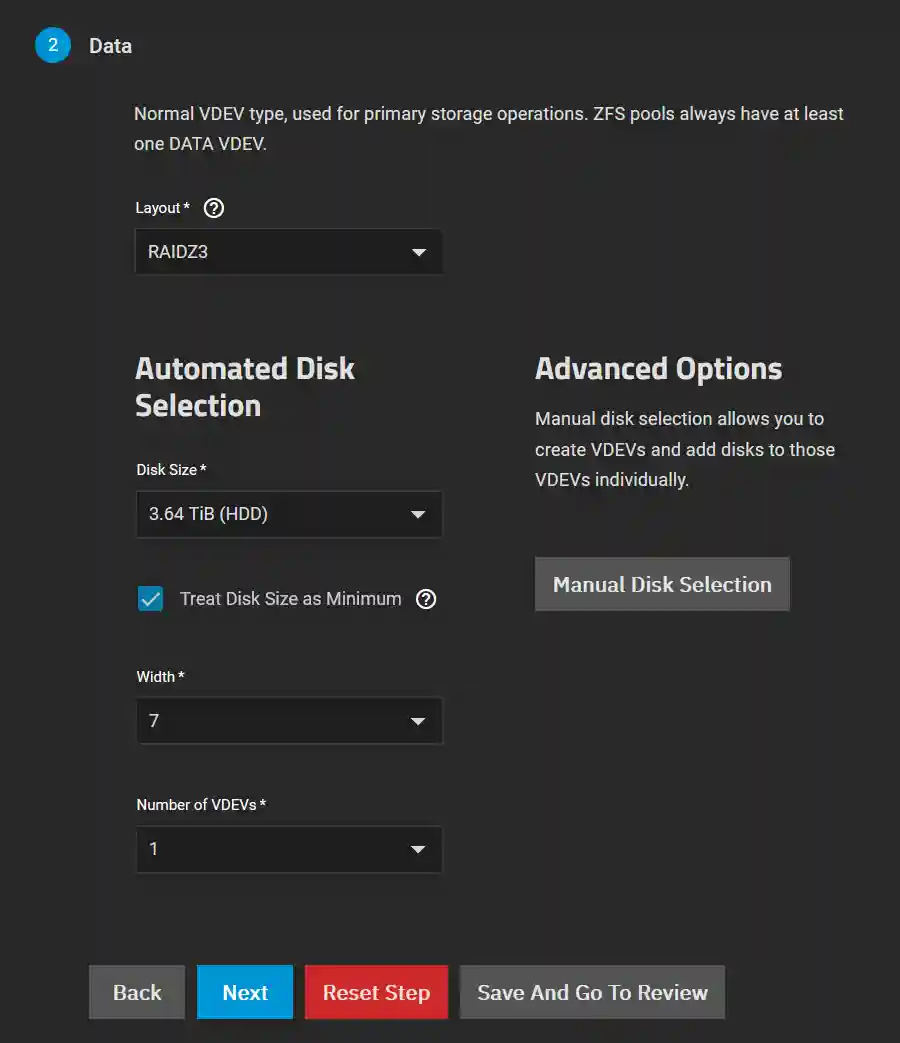The height and width of the screenshot is (1043, 900).
Task: Open the Layout dropdown showing RAIDZ3
Action: coord(289,252)
